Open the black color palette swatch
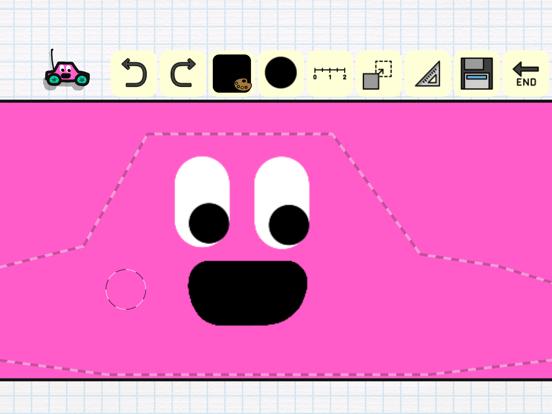This screenshot has height=414, width=552. click(x=232, y=73)
